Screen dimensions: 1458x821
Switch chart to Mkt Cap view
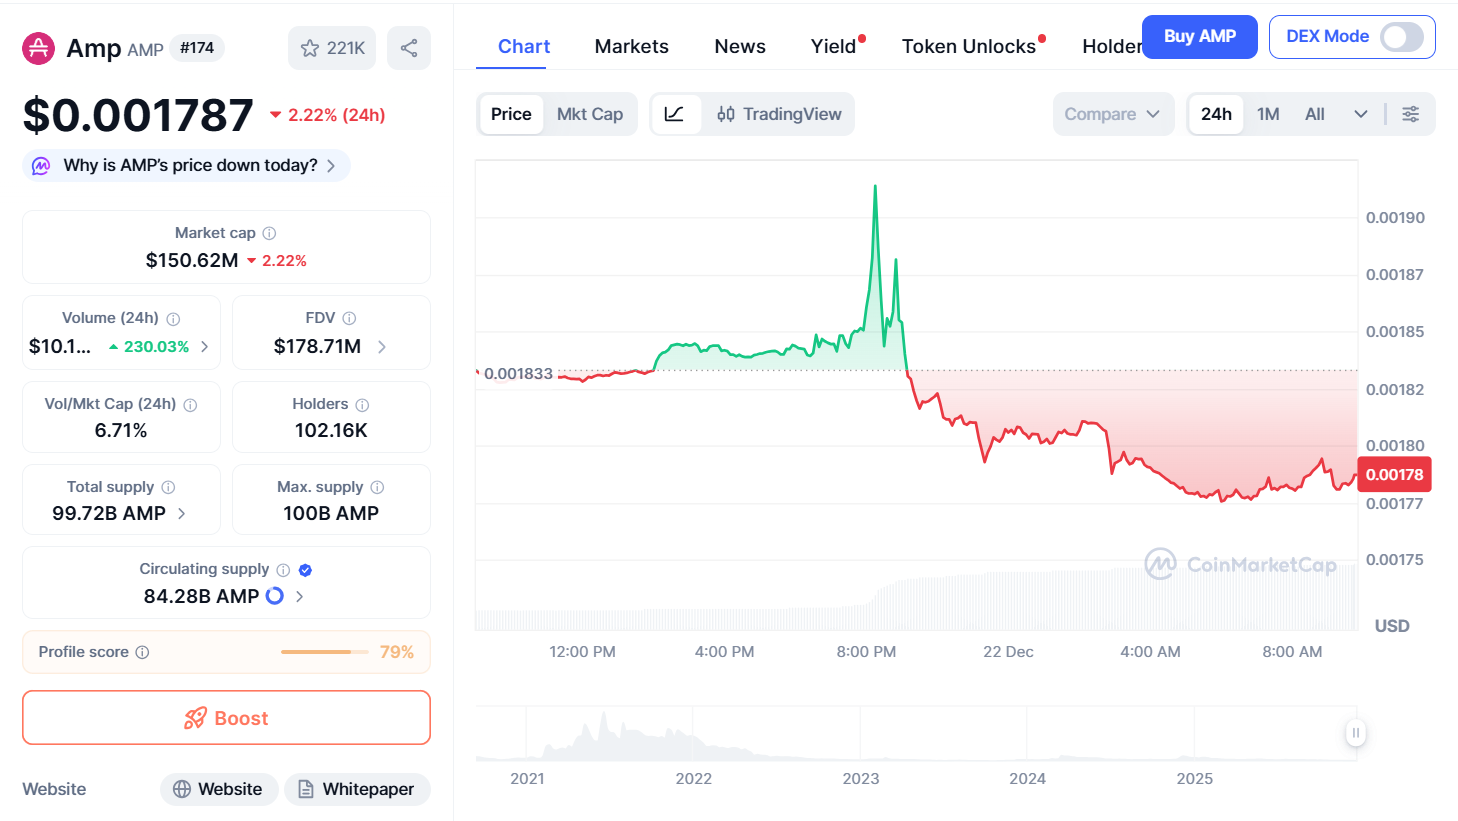point(590,114)
